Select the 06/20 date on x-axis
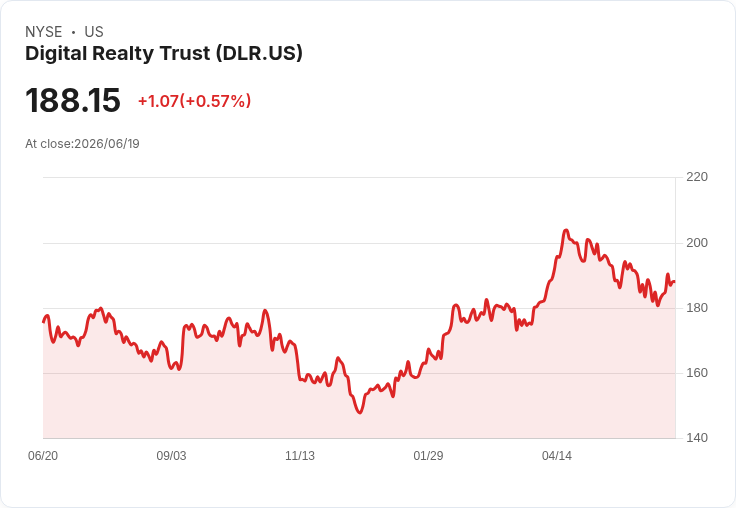This screenshot has width=736, height=508. pyautogui.click(x=43, y=455)
